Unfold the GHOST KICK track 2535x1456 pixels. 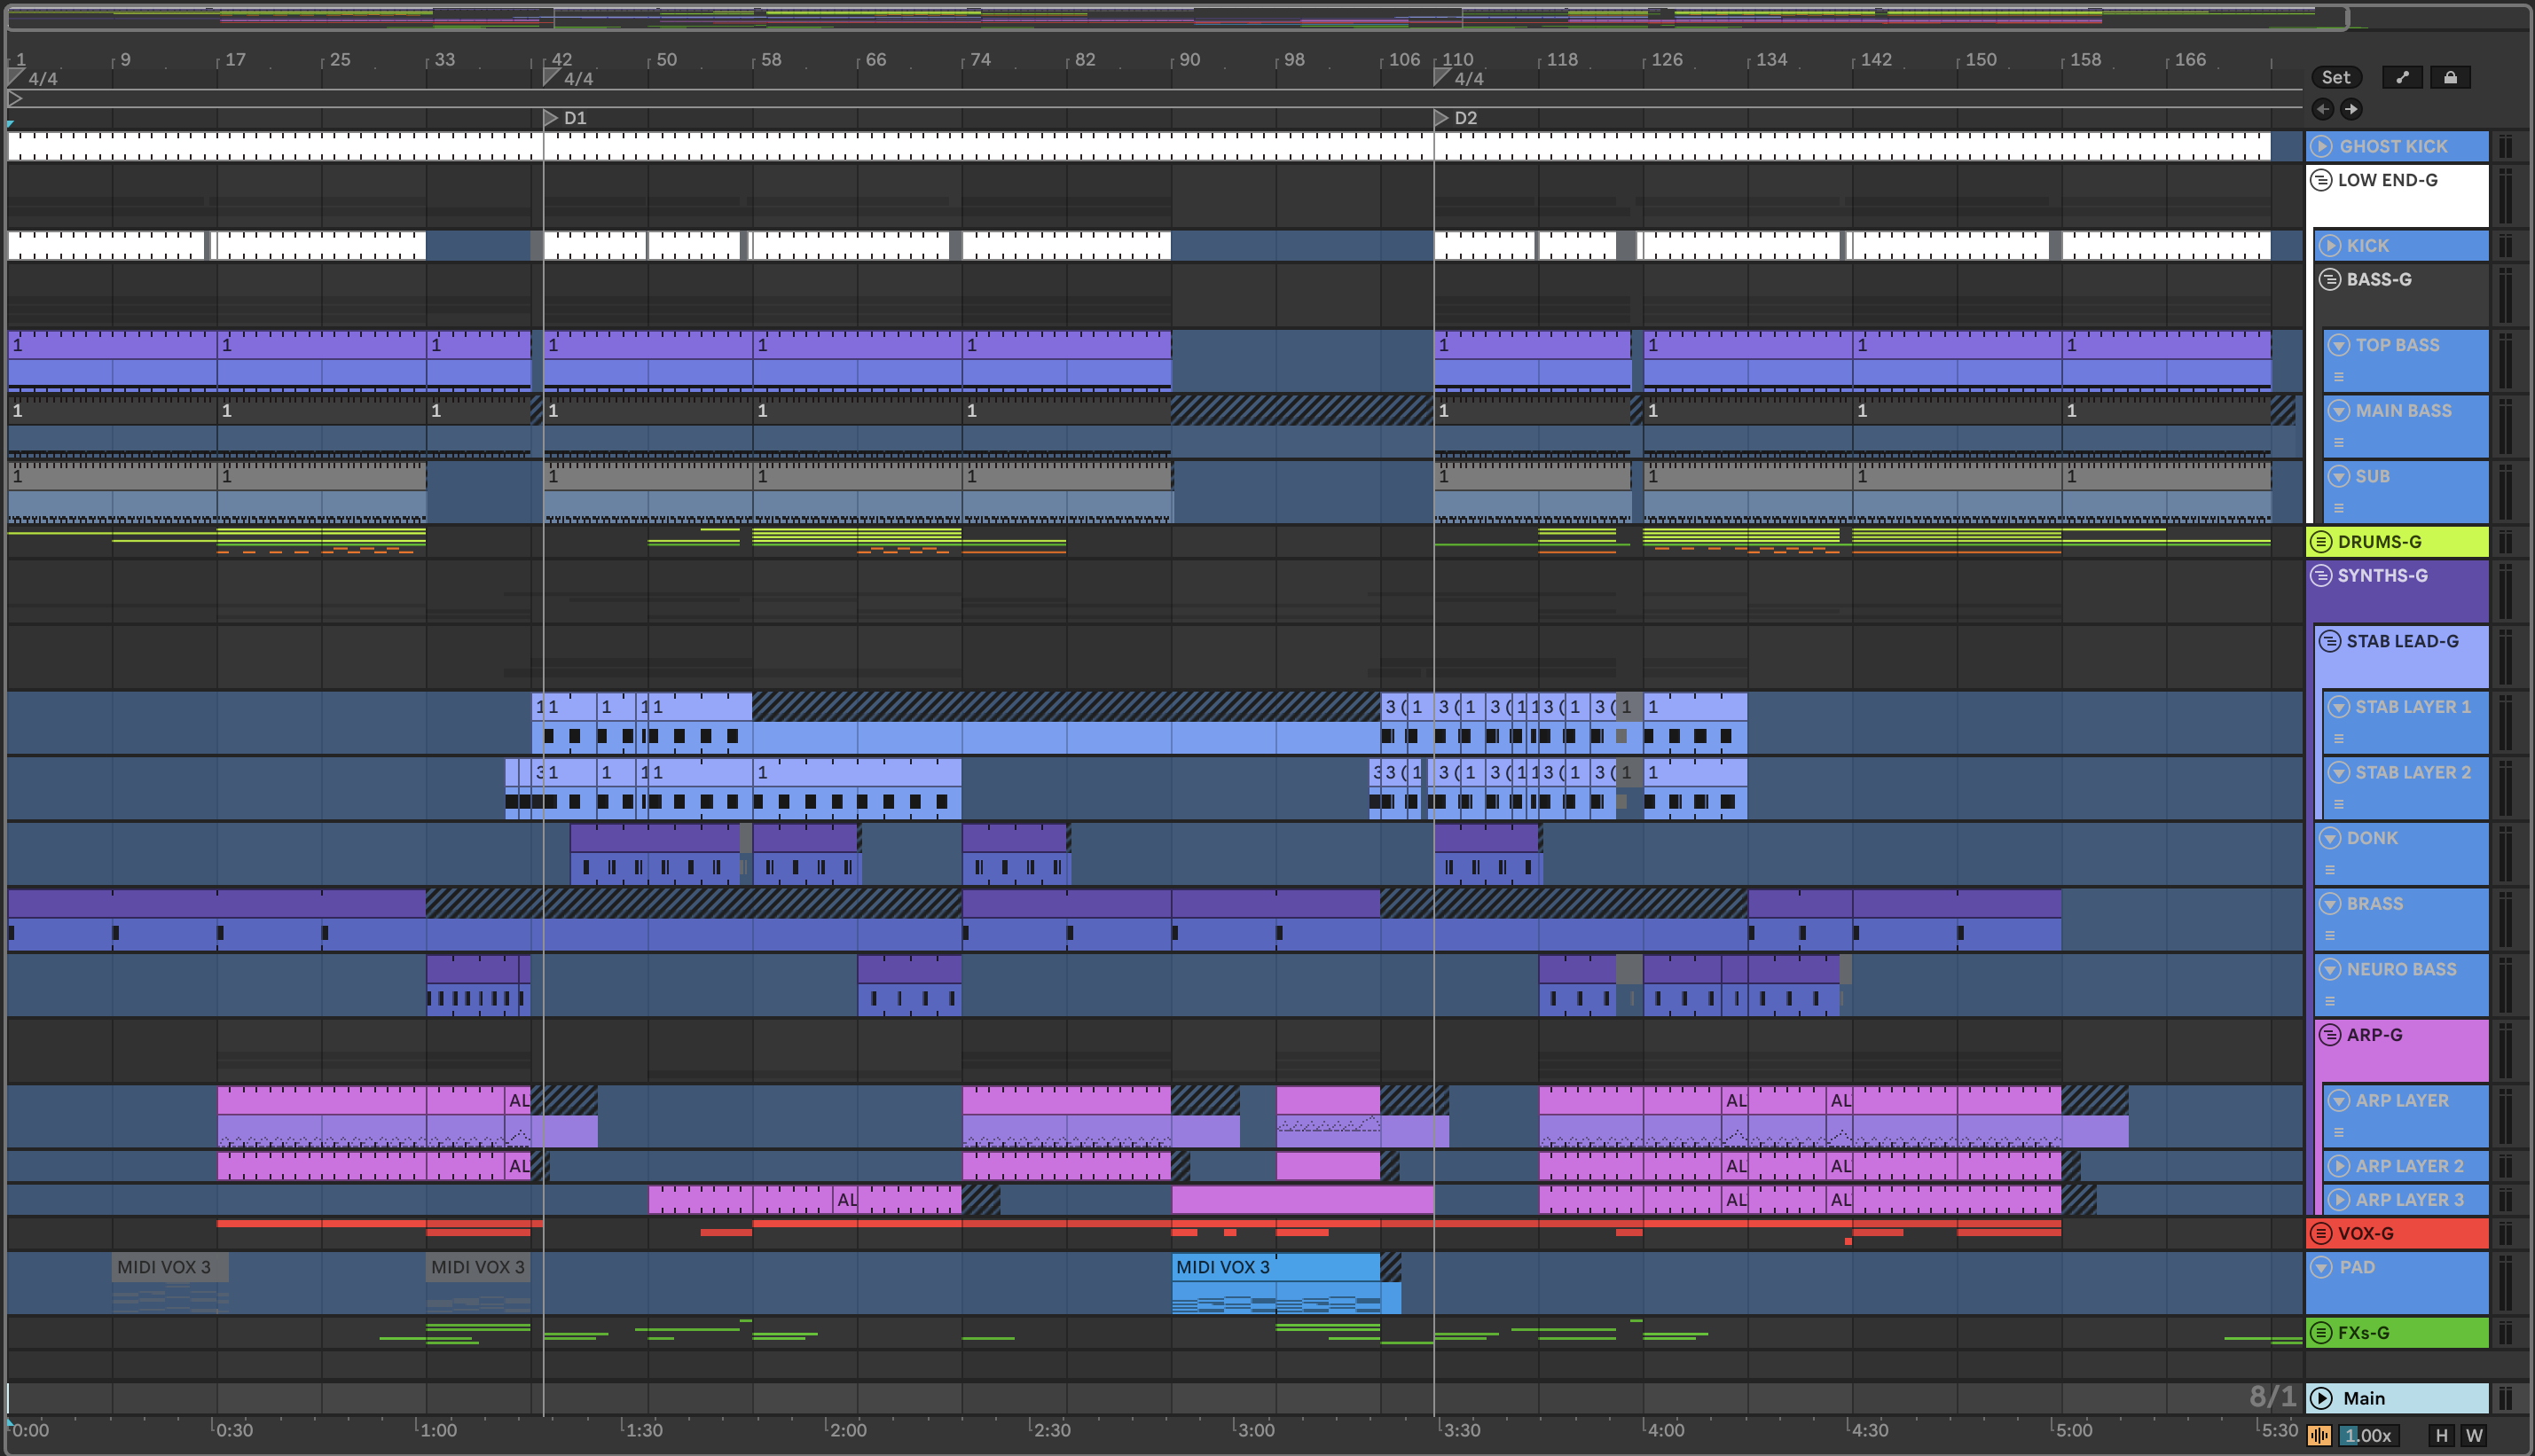click(2321, 146)
